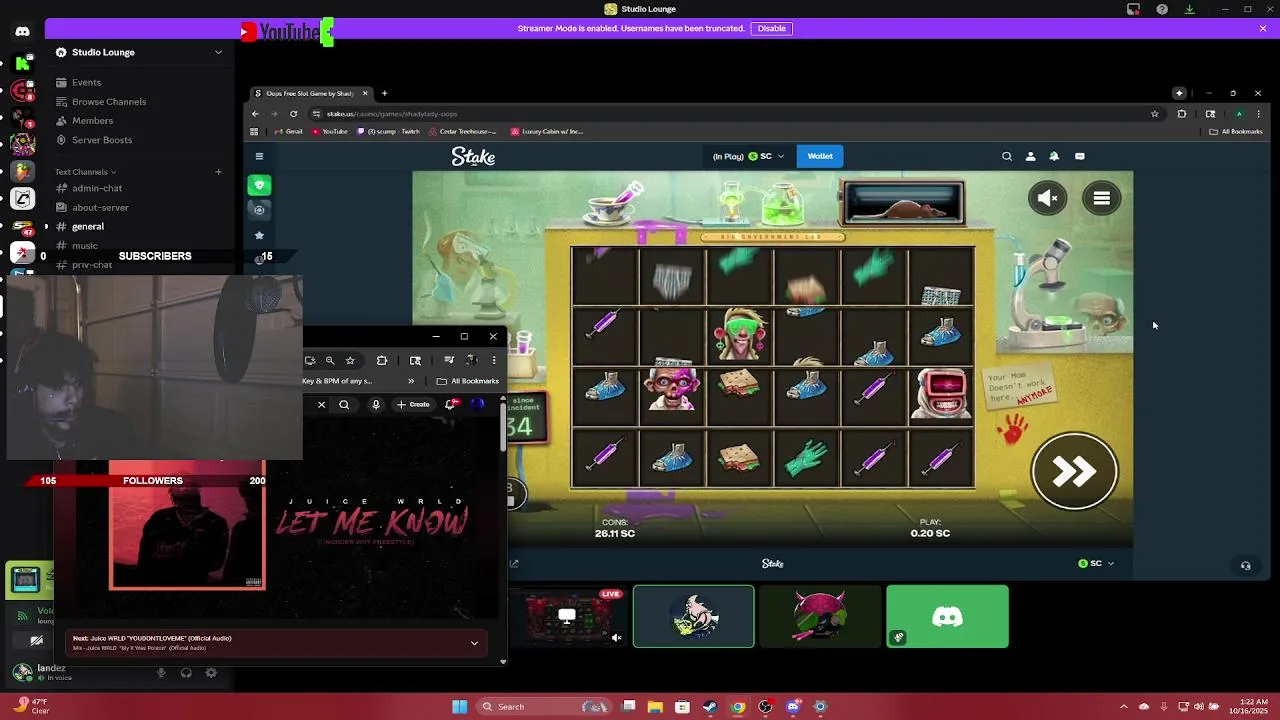1280x720 pixels.
Task: Open the Luxury Cabin bookmark
Action: pyautogui.click(x=546, y=131)
